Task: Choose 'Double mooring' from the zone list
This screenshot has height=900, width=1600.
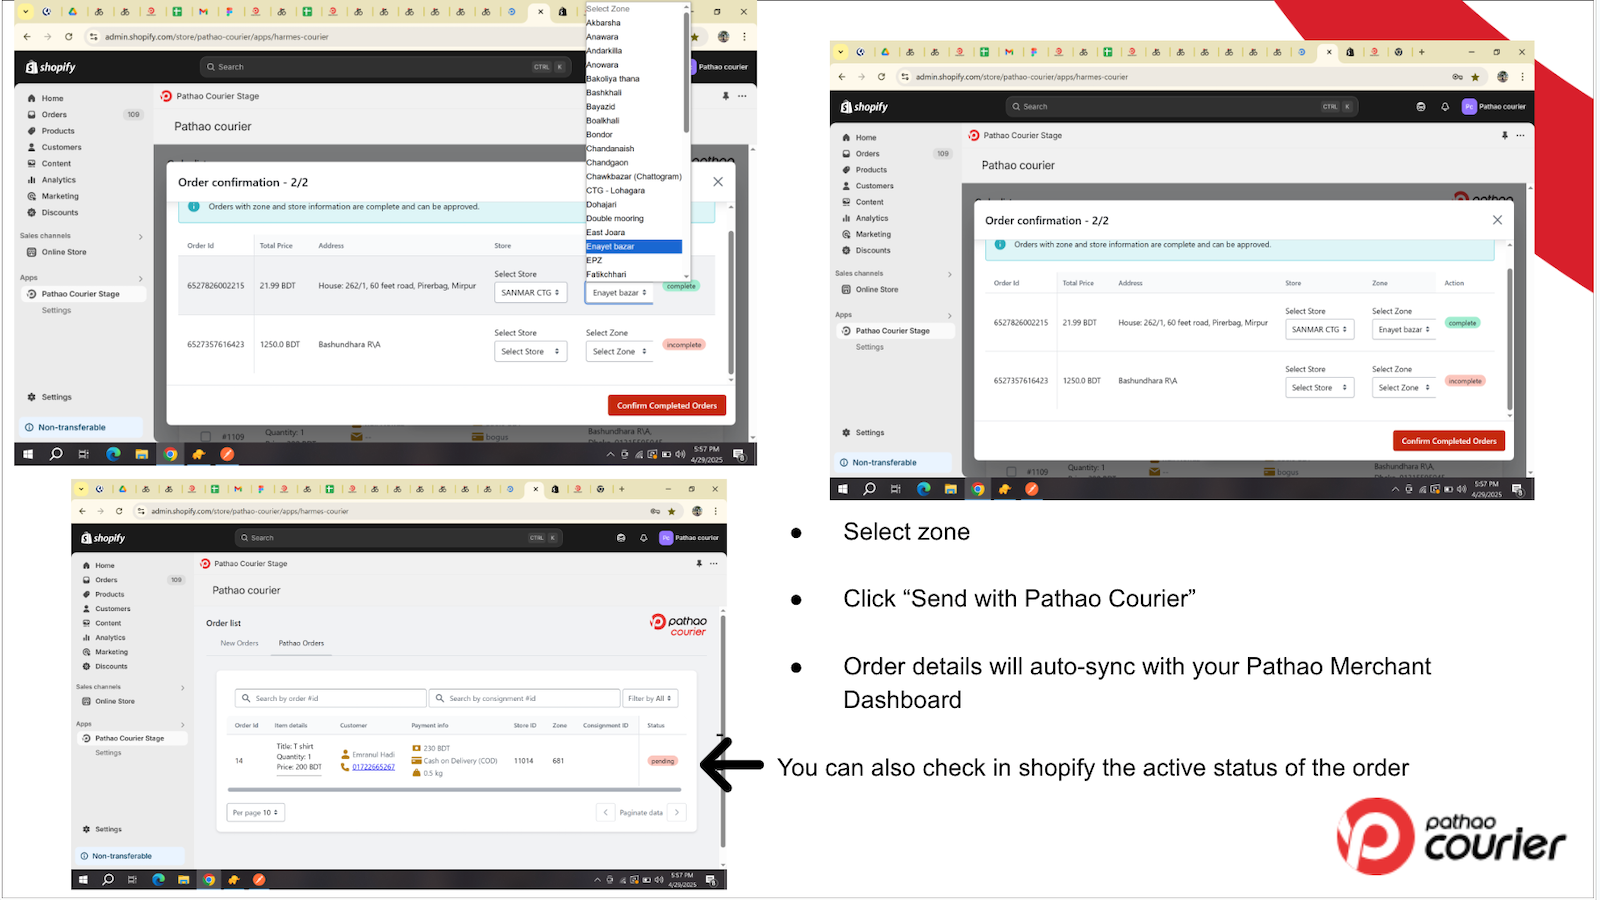Action: pos(615,219)
